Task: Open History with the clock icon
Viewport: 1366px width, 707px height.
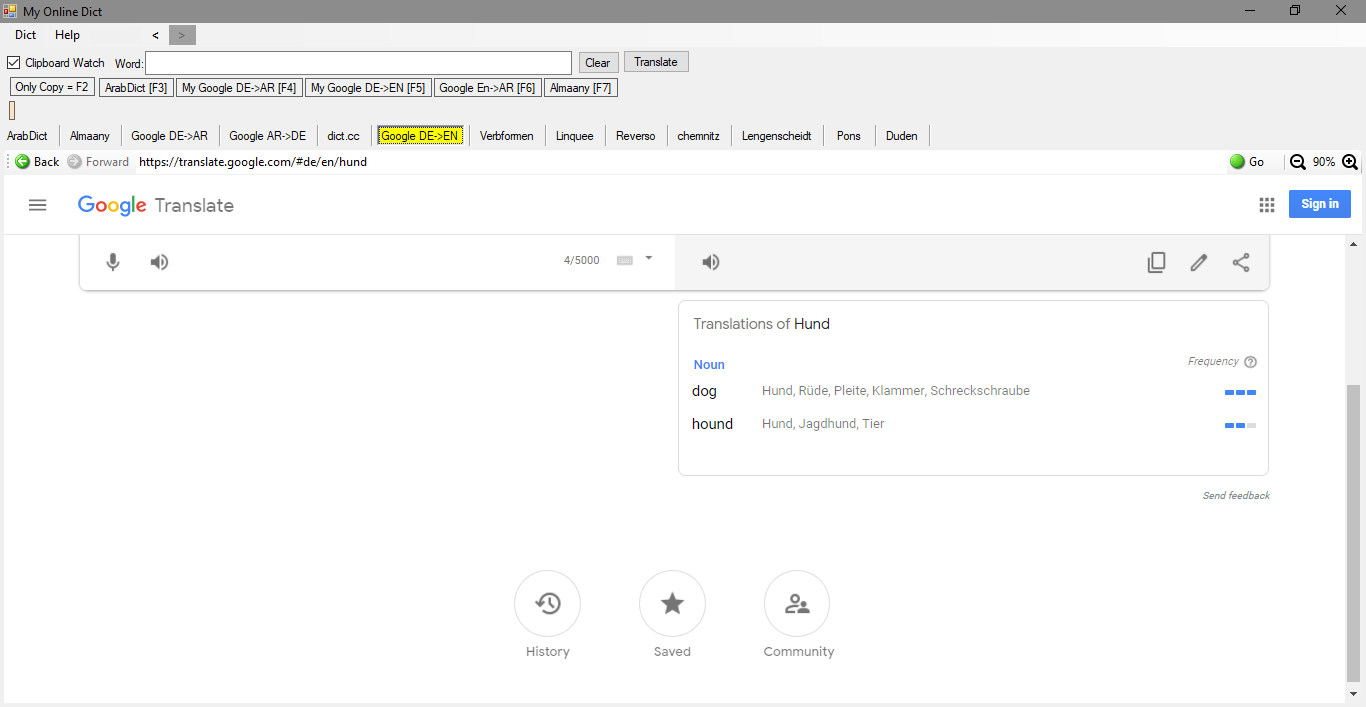Action: [547, 603]
